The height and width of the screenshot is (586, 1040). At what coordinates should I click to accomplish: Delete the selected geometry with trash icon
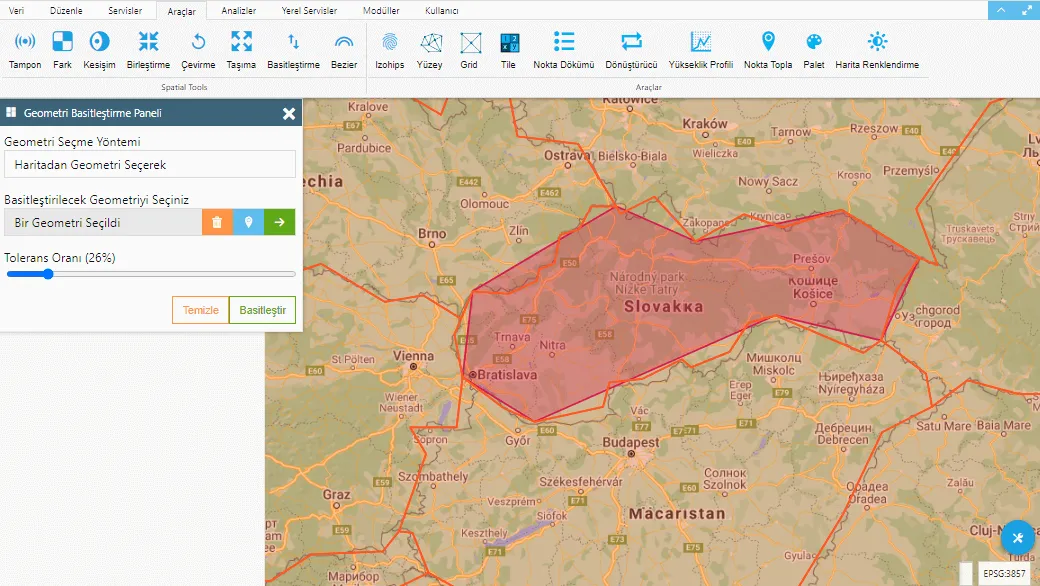pyautogui.click(x=217, y=223)
